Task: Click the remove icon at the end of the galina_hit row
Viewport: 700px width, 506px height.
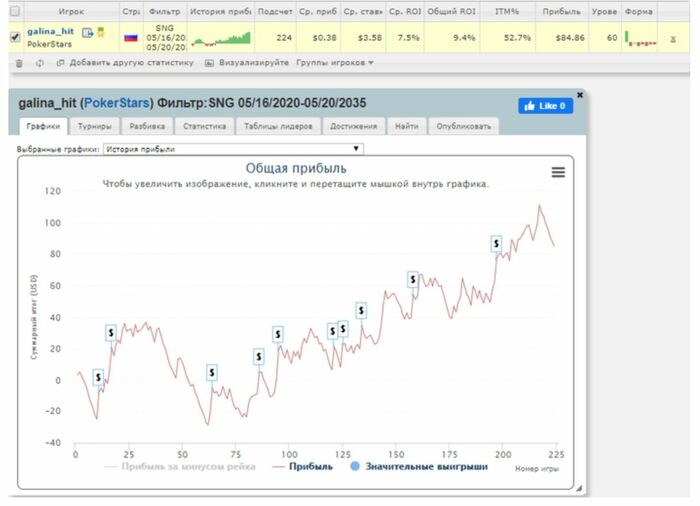Action: (673, 39)
